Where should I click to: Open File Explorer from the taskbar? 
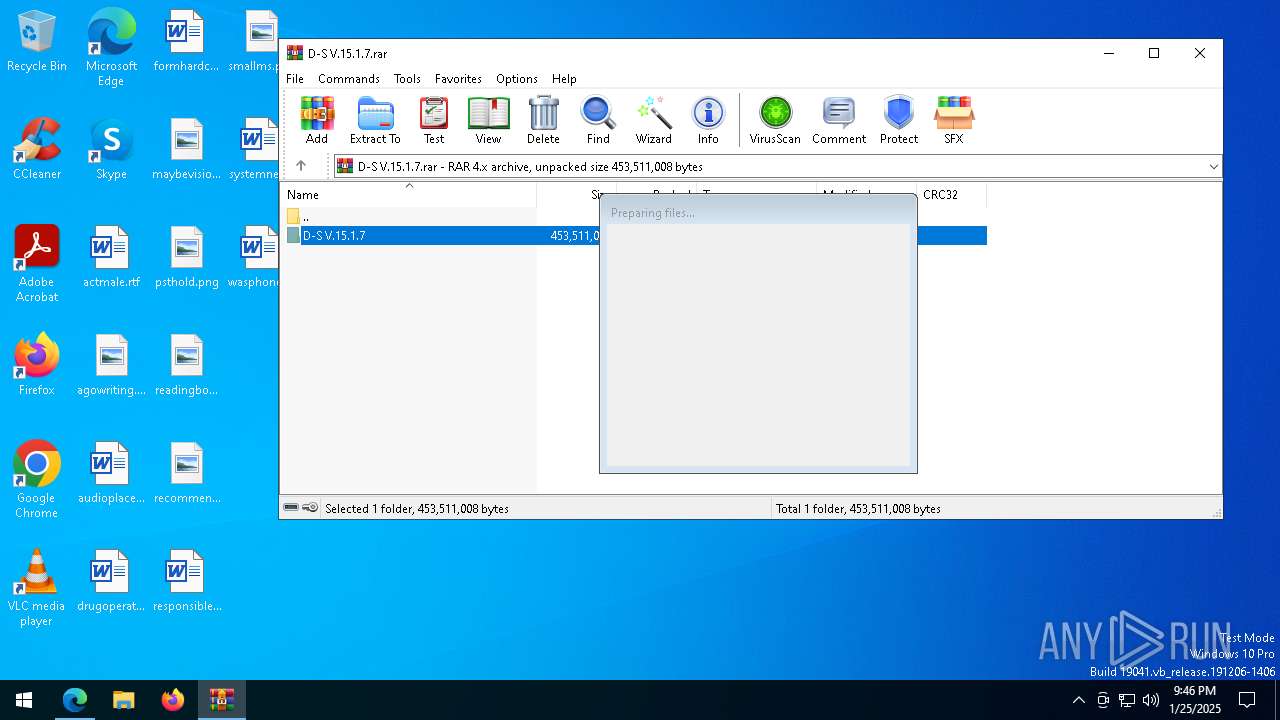pyautogui.click(x=123, y=700)
